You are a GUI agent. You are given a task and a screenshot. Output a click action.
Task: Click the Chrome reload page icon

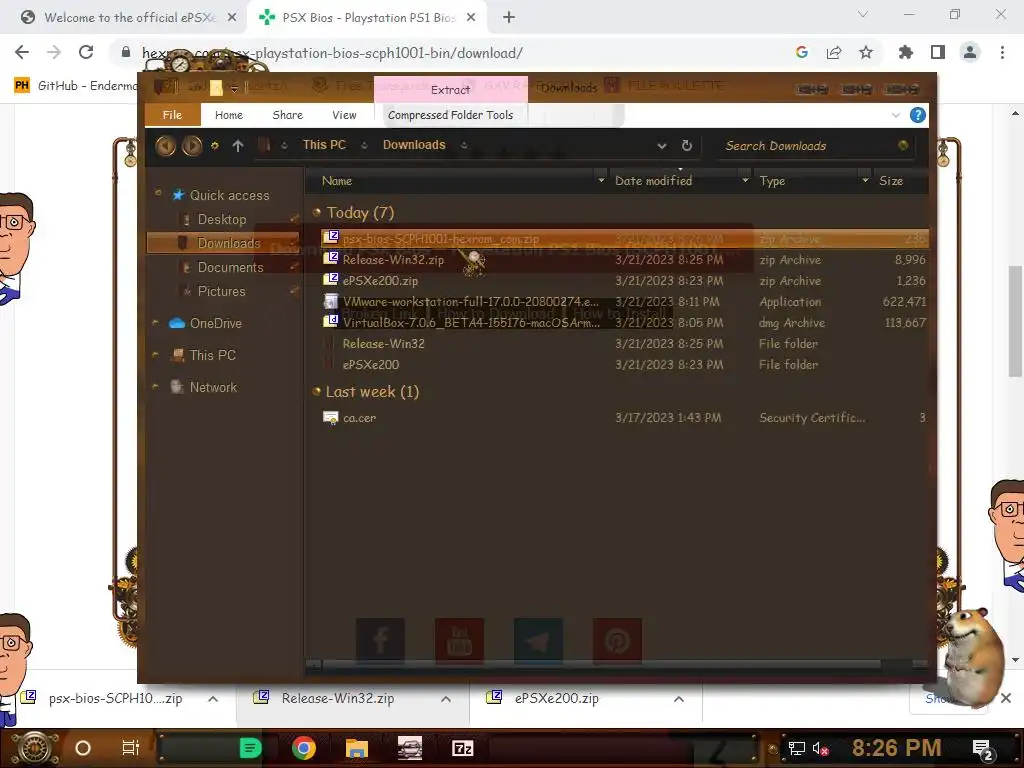(86, 52)
